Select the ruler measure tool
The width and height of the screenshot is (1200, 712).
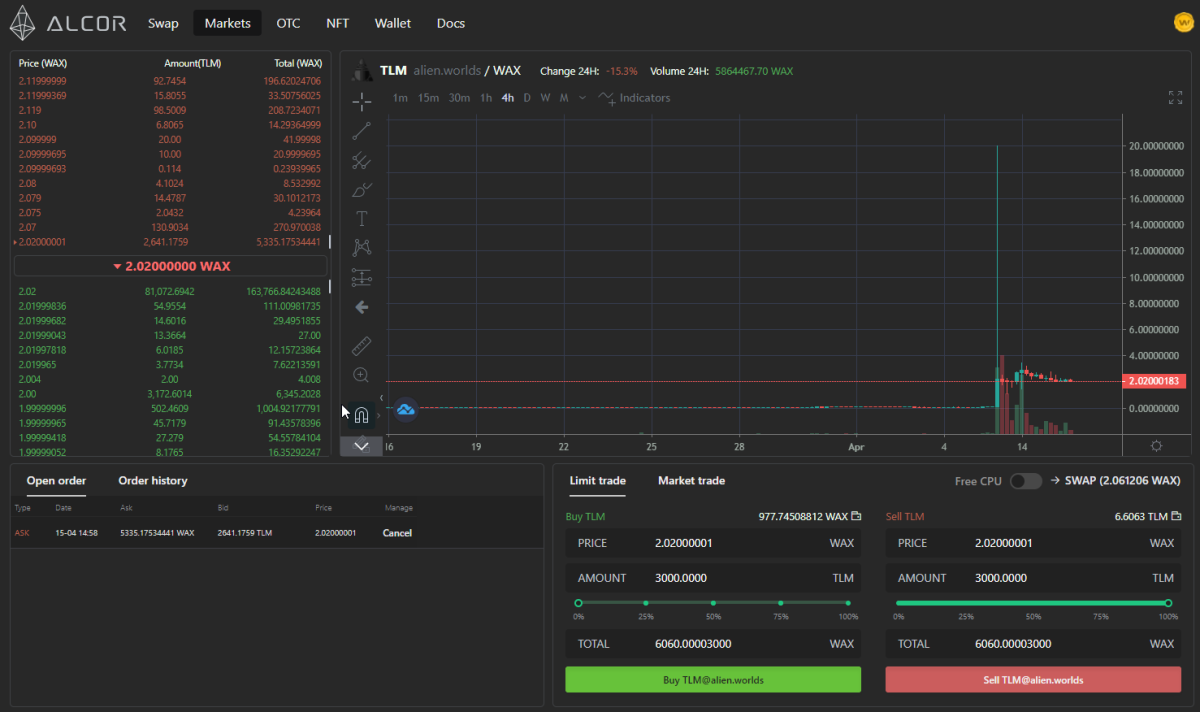(x=362, y=346)
